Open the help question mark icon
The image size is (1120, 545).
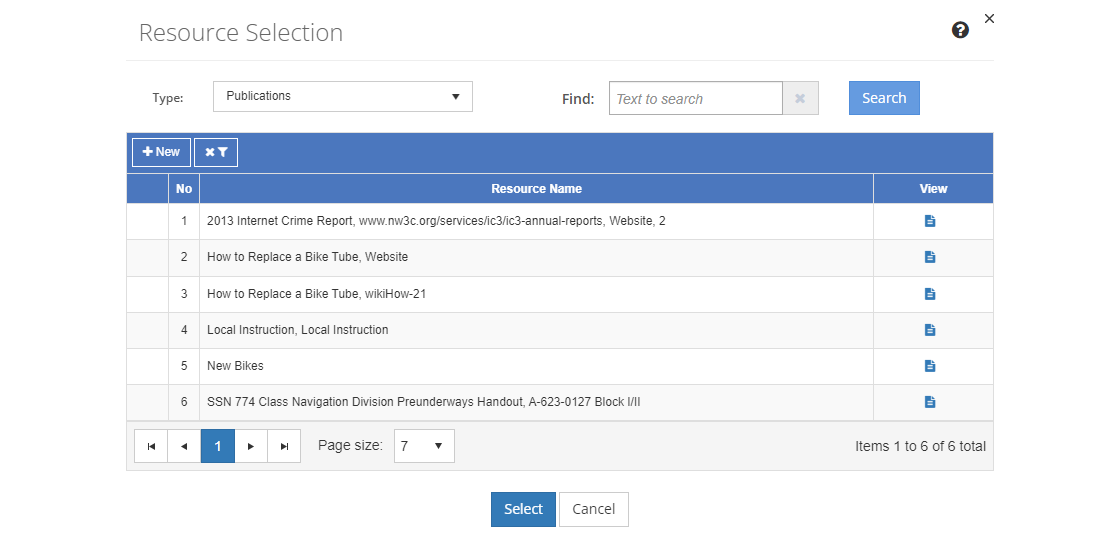[961, 30]
